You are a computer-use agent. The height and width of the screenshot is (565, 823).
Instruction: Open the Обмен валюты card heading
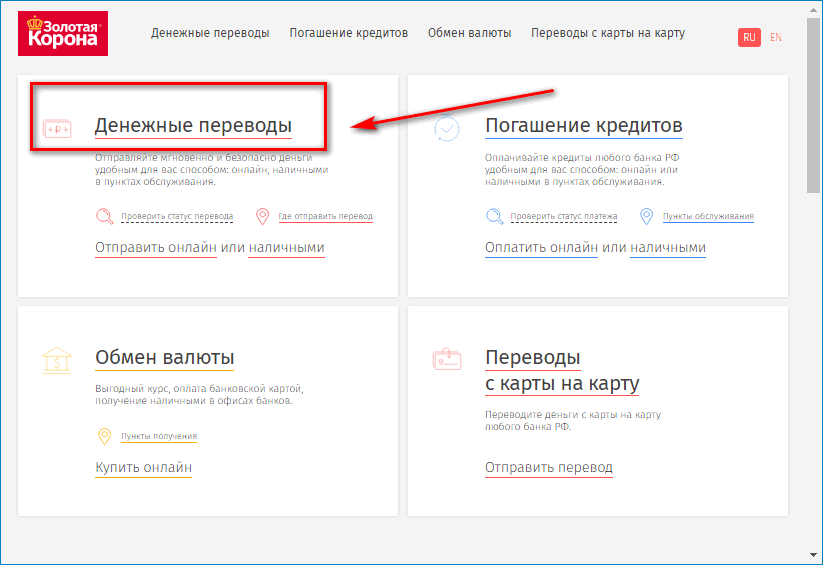pyautogui.click(x=164, y=358)
